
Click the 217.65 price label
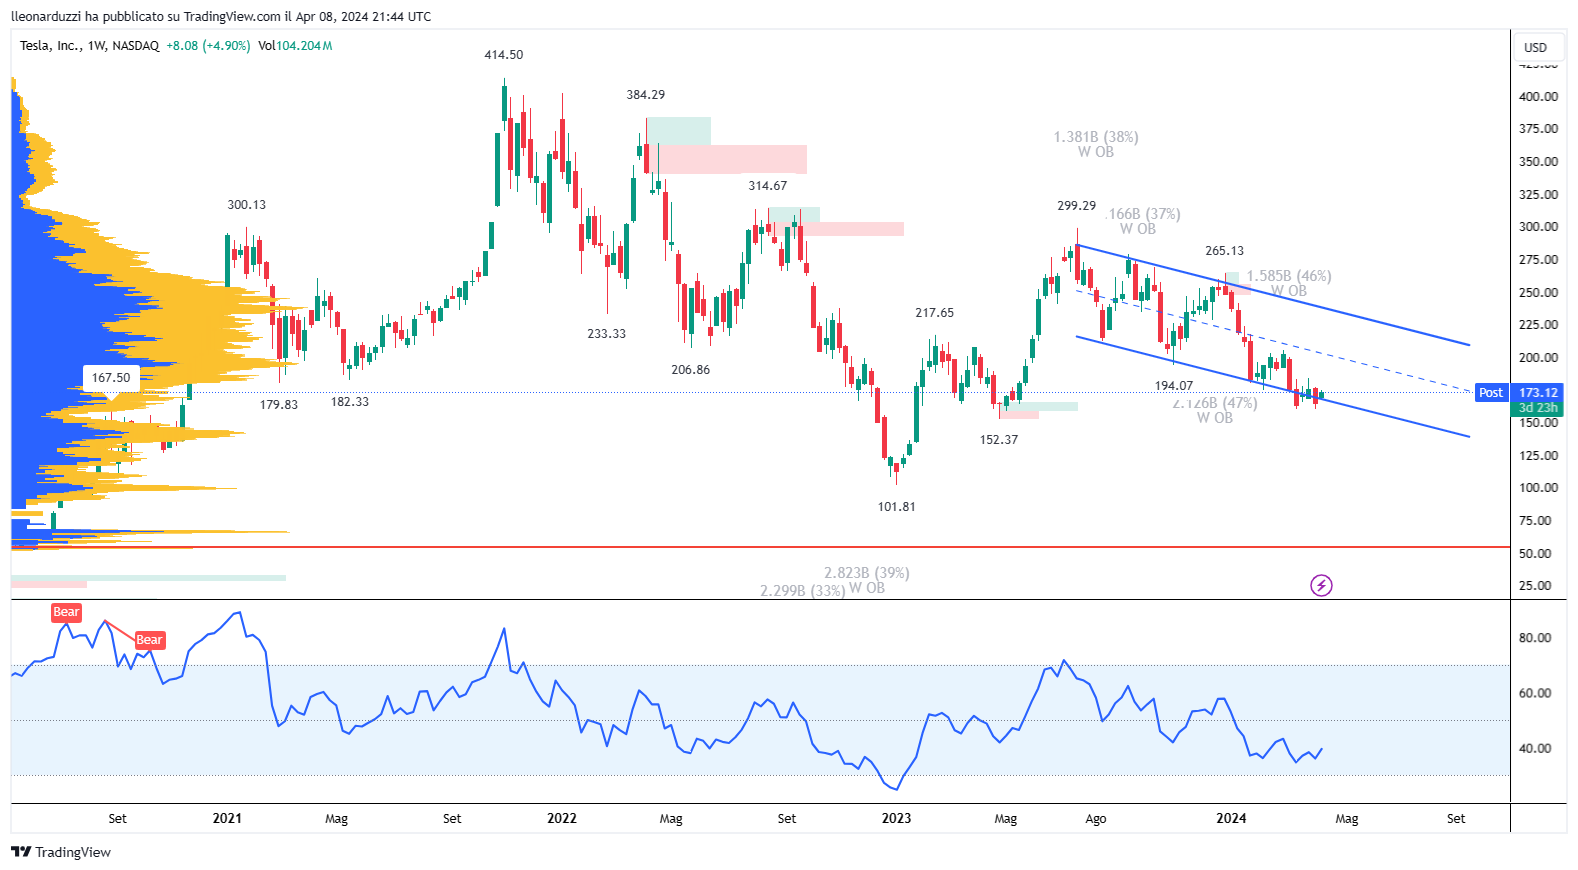[935, 313]
